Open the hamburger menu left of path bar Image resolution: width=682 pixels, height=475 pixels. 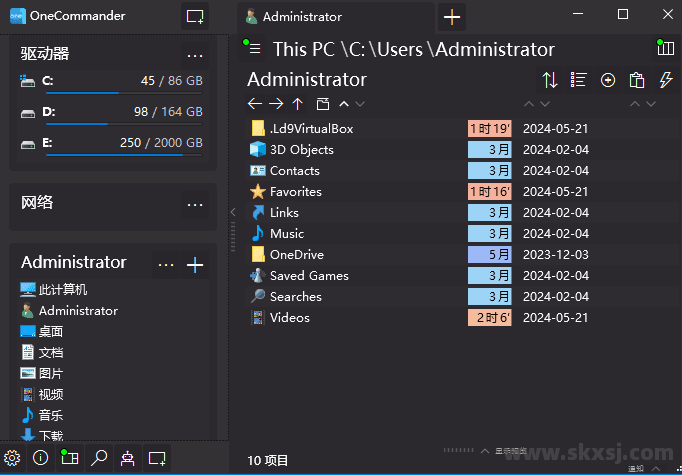(255, 49)
